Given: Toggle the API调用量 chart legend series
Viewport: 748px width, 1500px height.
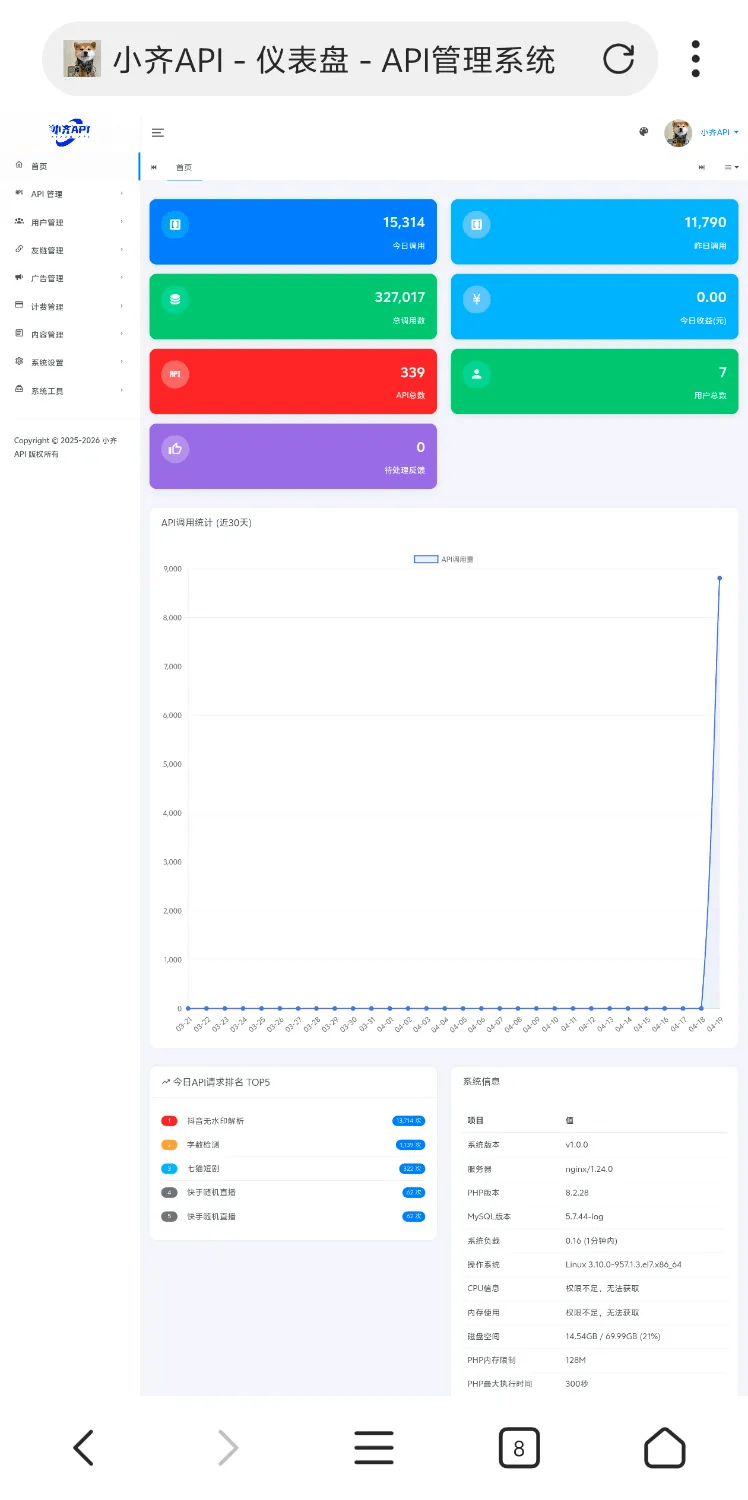Looking at the screenshot, I should [x=444, y=559].
